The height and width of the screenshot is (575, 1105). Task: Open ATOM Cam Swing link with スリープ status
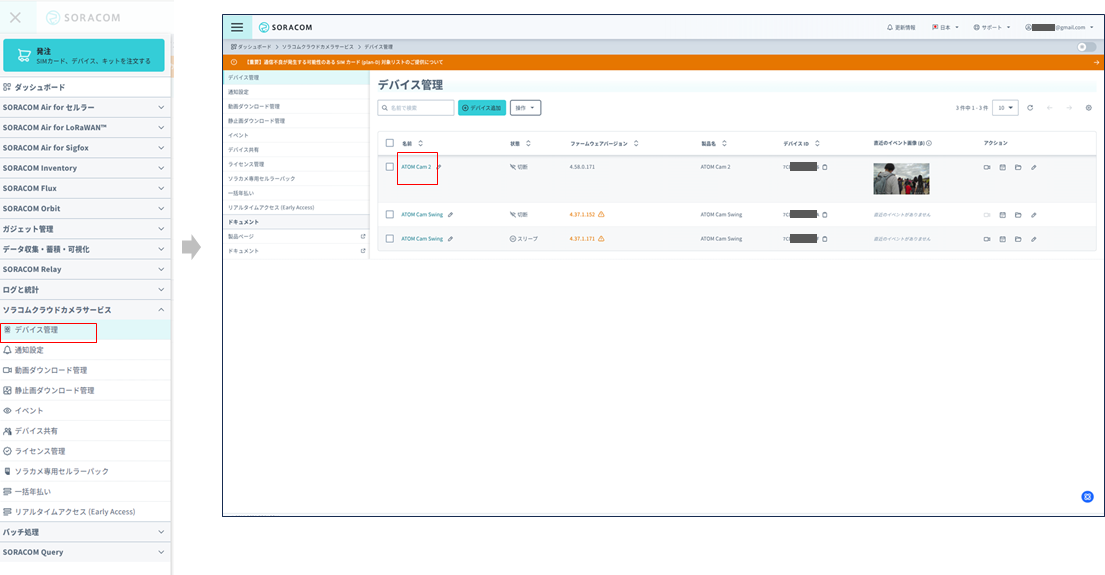pyautogui.click(x=422, y=239)
